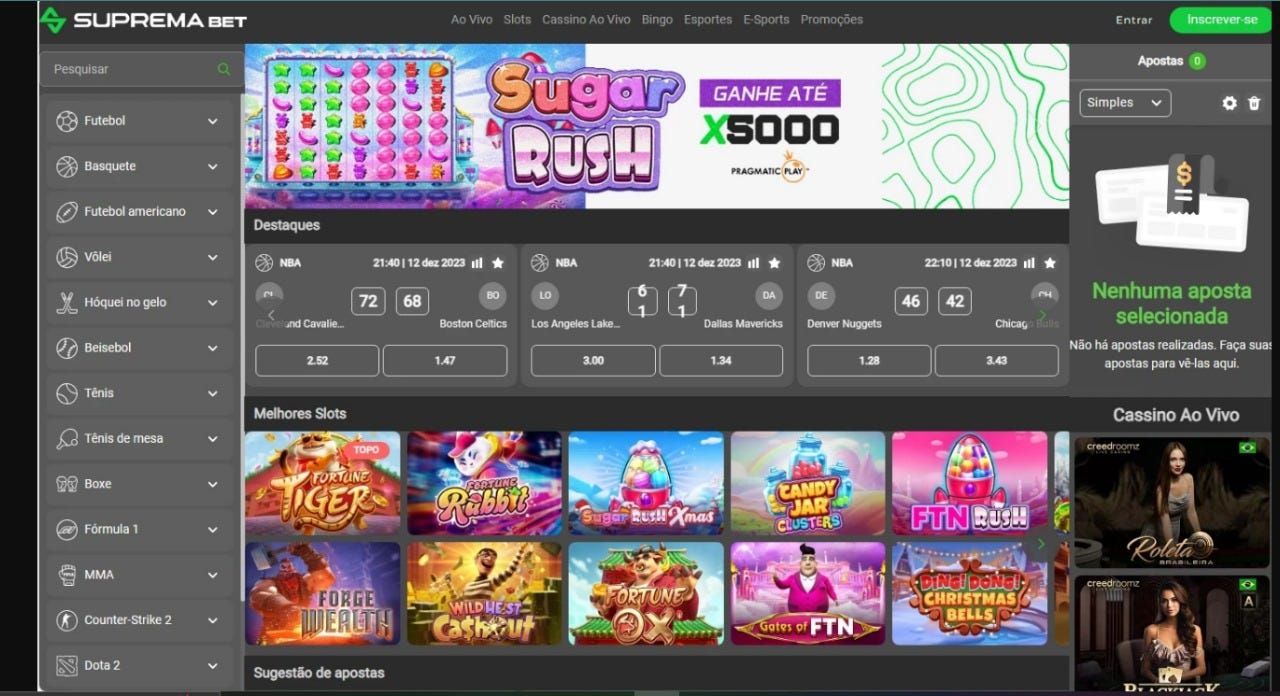Click the Counter-Strike 2 sport icon
This screenshot has width=1280, height=696.
pos(67,620)
